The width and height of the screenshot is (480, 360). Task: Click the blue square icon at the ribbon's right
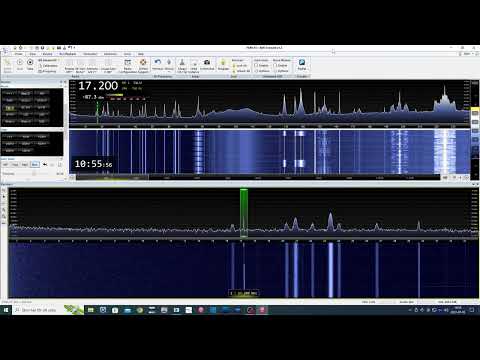pyautogui.click(x=302, y=62)
